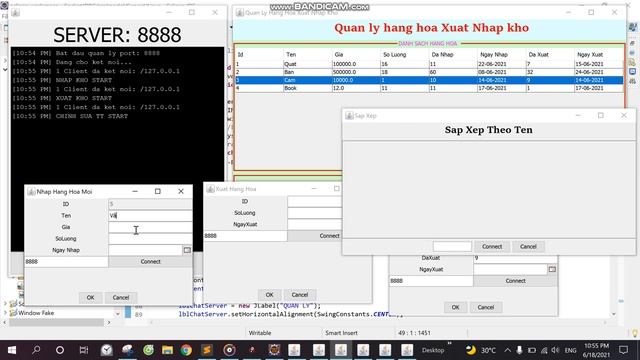Expand Window Fake project node
640x360 pixels.
click(5, 313)
